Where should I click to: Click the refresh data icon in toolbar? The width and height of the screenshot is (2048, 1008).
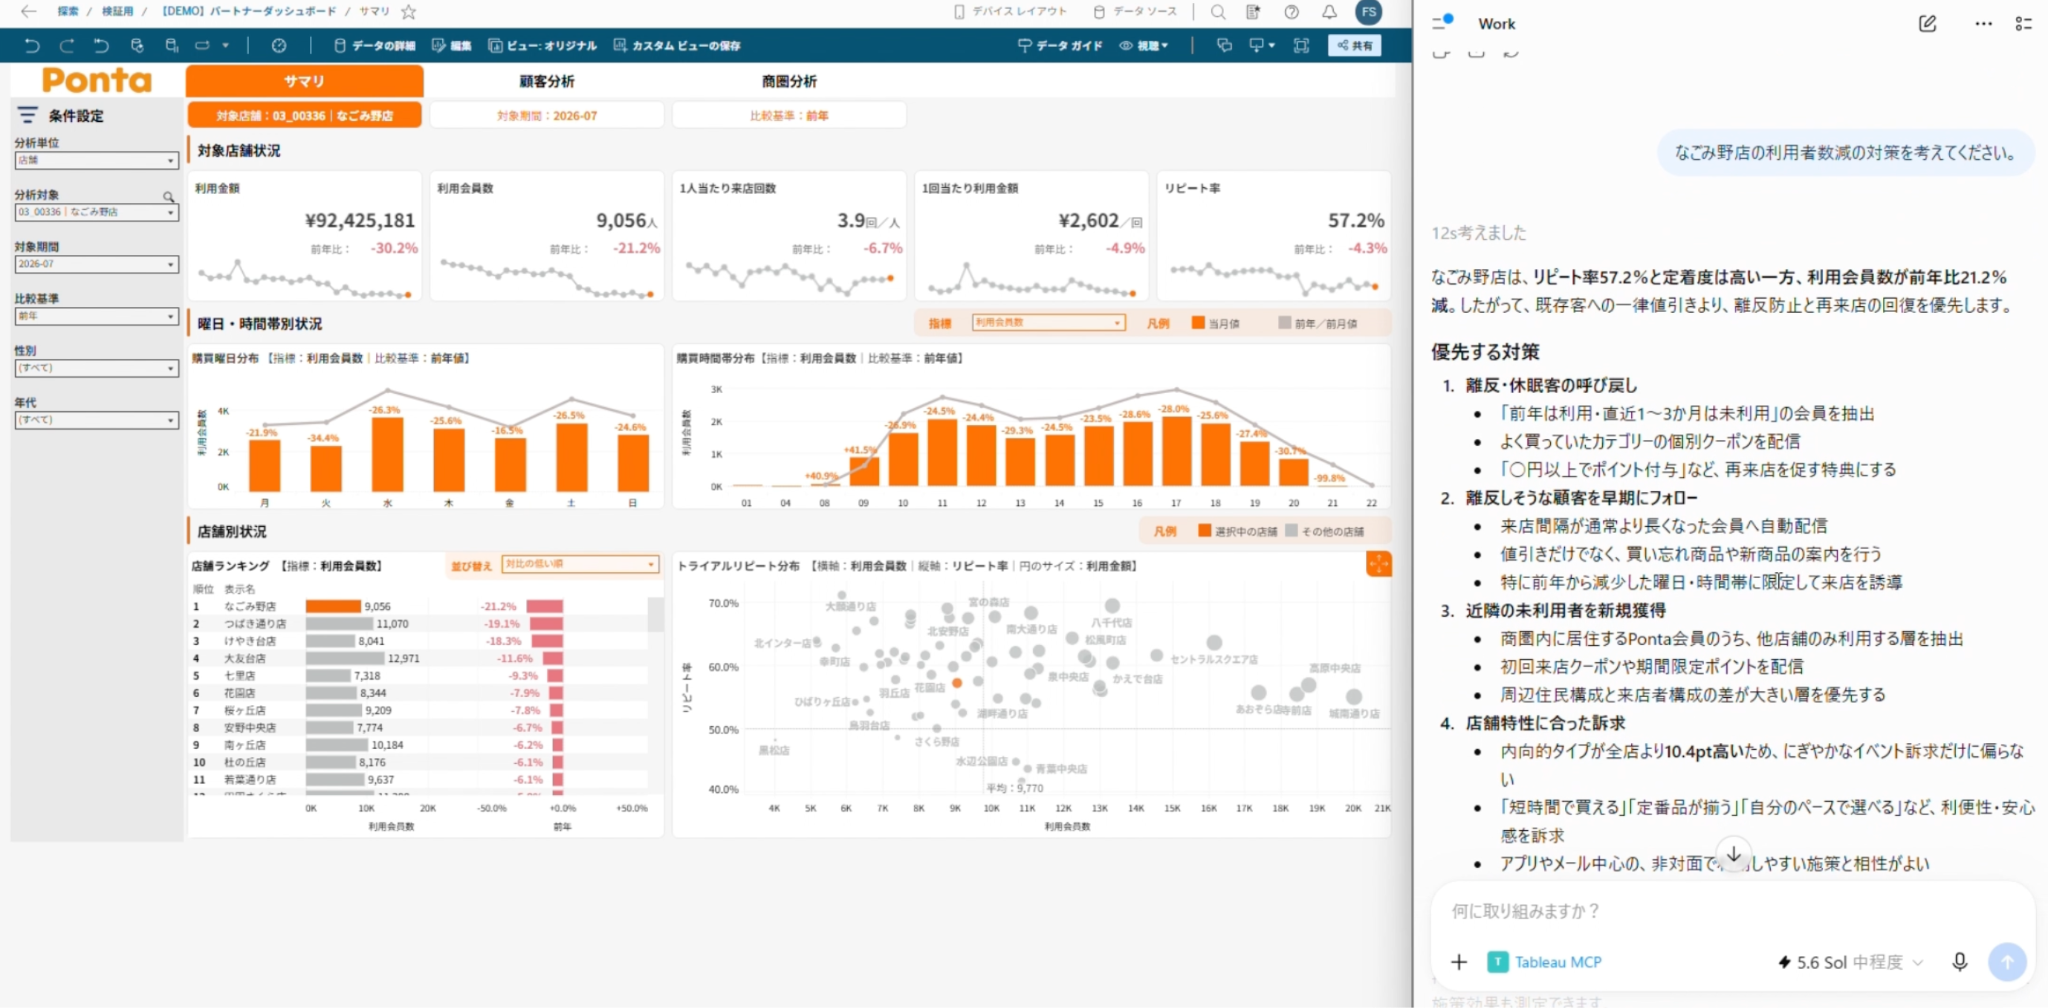point(137,45)
